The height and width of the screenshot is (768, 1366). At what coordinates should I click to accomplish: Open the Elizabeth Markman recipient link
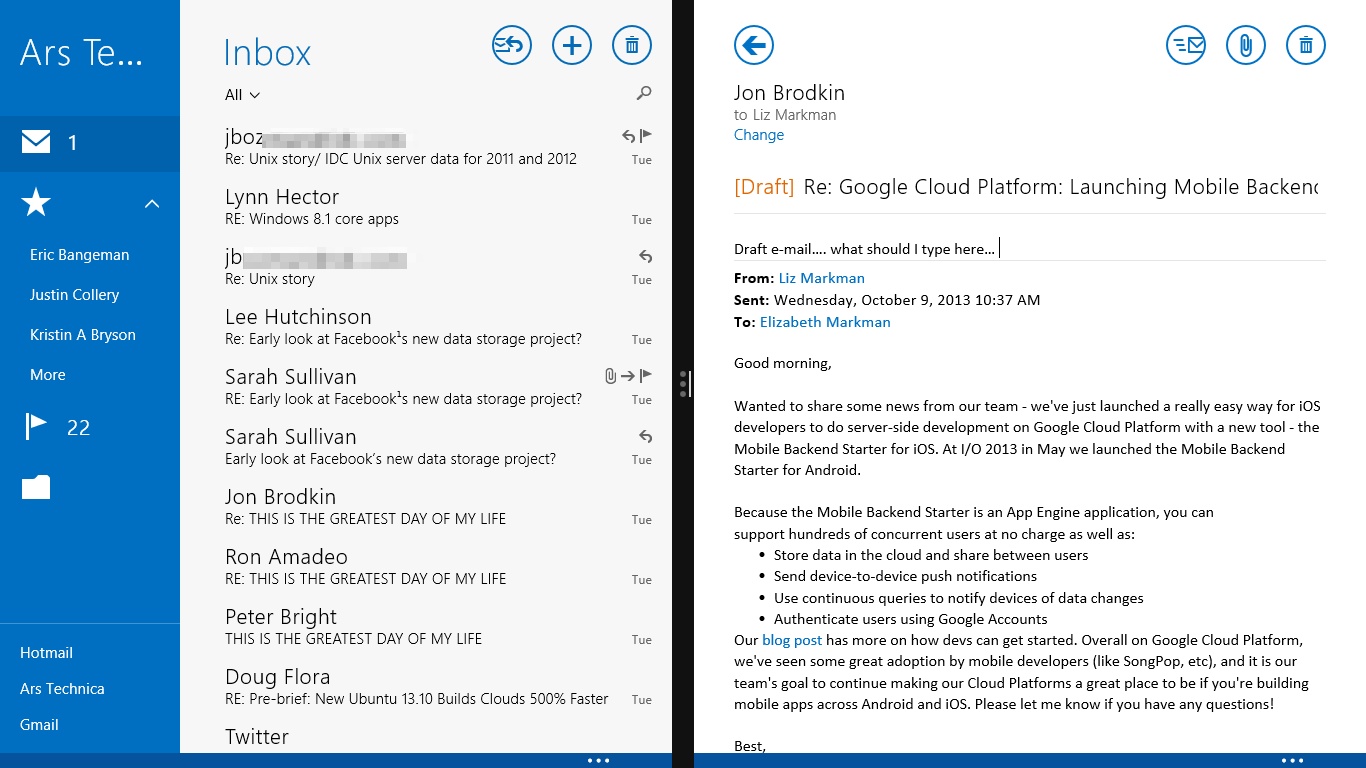pos(825,322)
